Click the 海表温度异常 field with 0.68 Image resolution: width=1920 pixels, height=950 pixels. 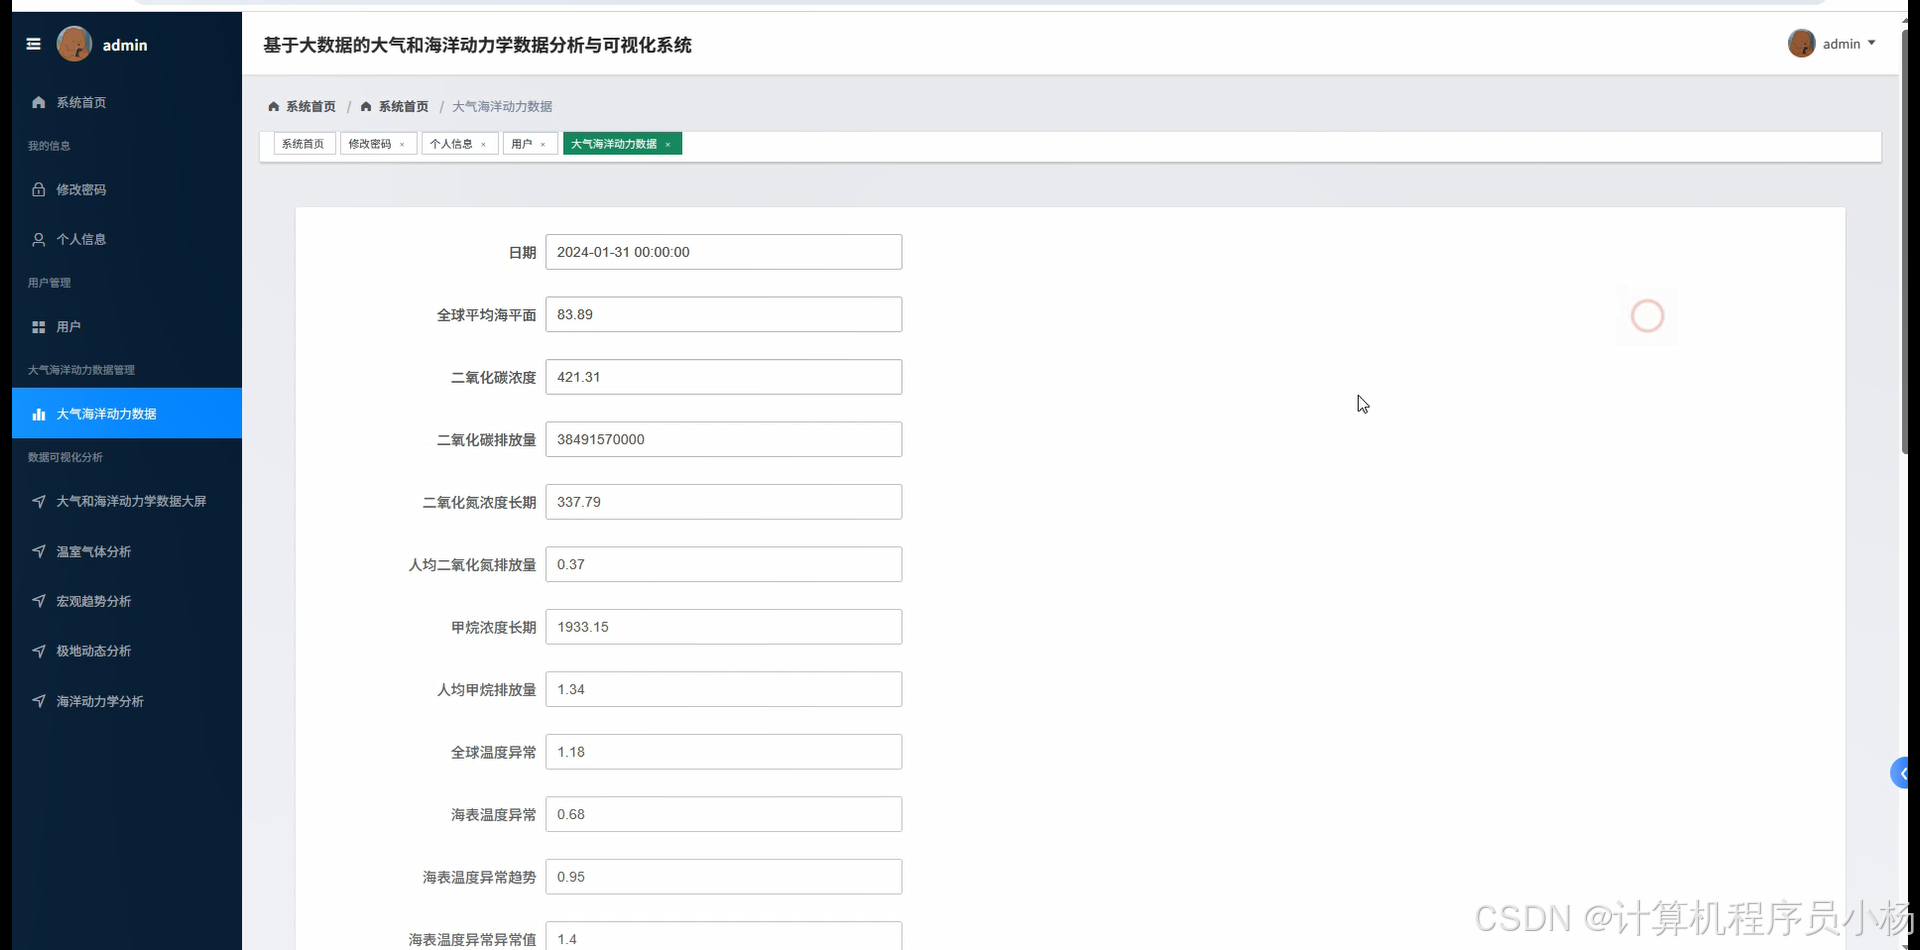724,814
